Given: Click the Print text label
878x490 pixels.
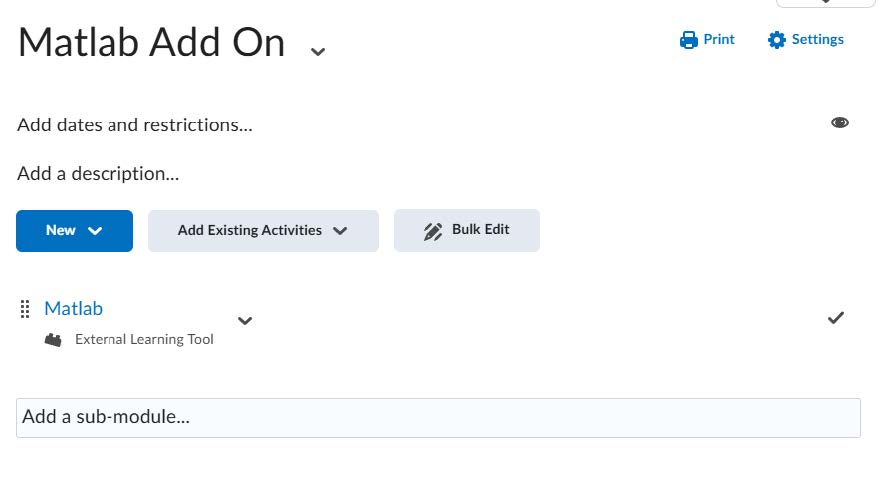Looking at the screenshot, I should click(719, 40).
